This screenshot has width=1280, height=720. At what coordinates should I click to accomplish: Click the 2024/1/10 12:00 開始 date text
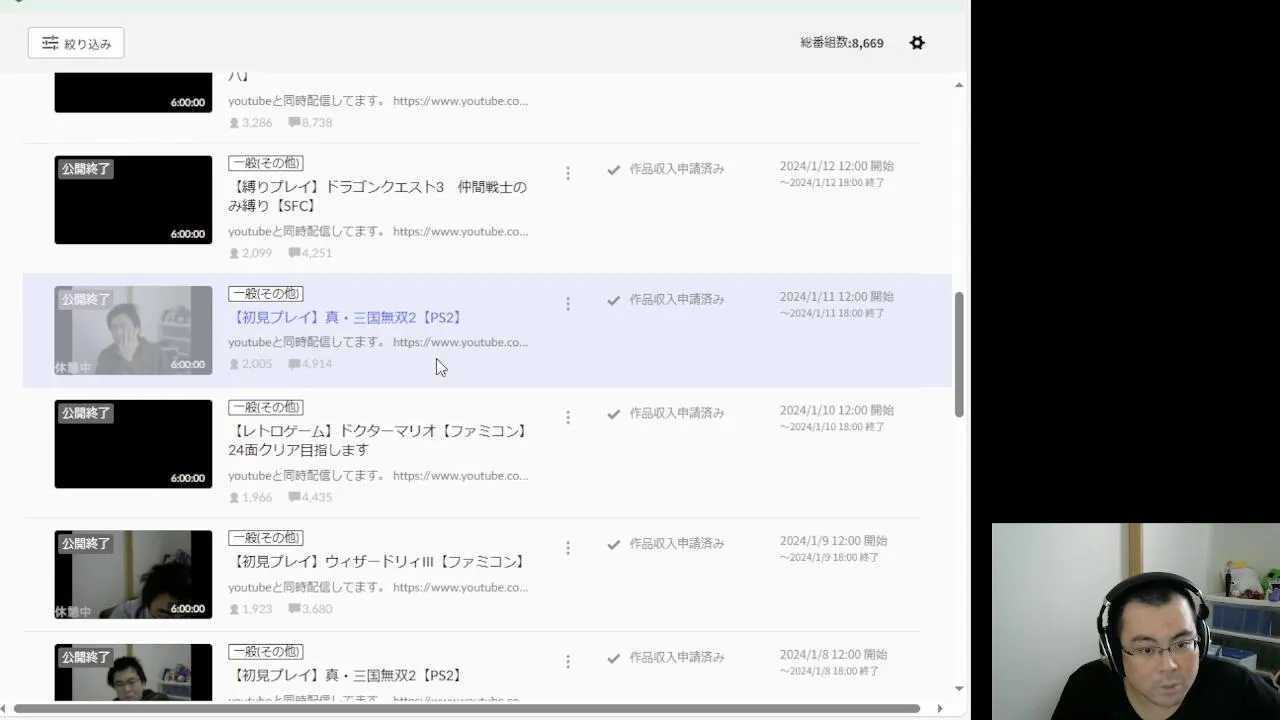pos(837,410)
